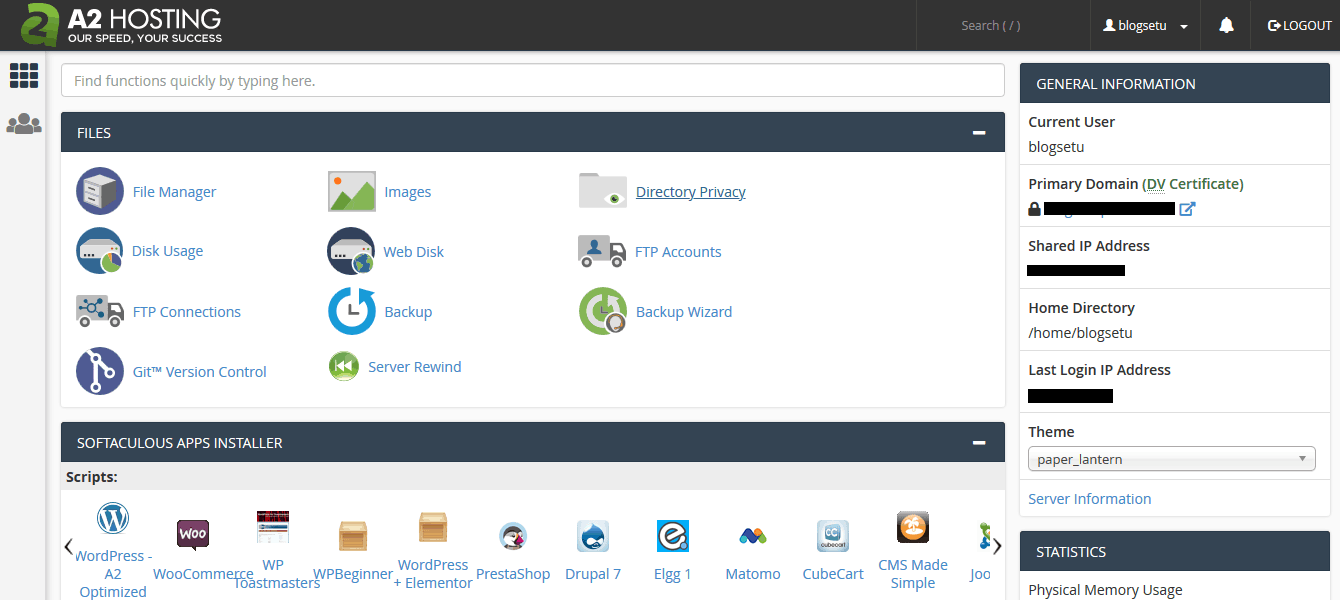The image size is (1340, 600).
Task: Select the WordPress A2 Optimized icon
Action: pos(113,519)
